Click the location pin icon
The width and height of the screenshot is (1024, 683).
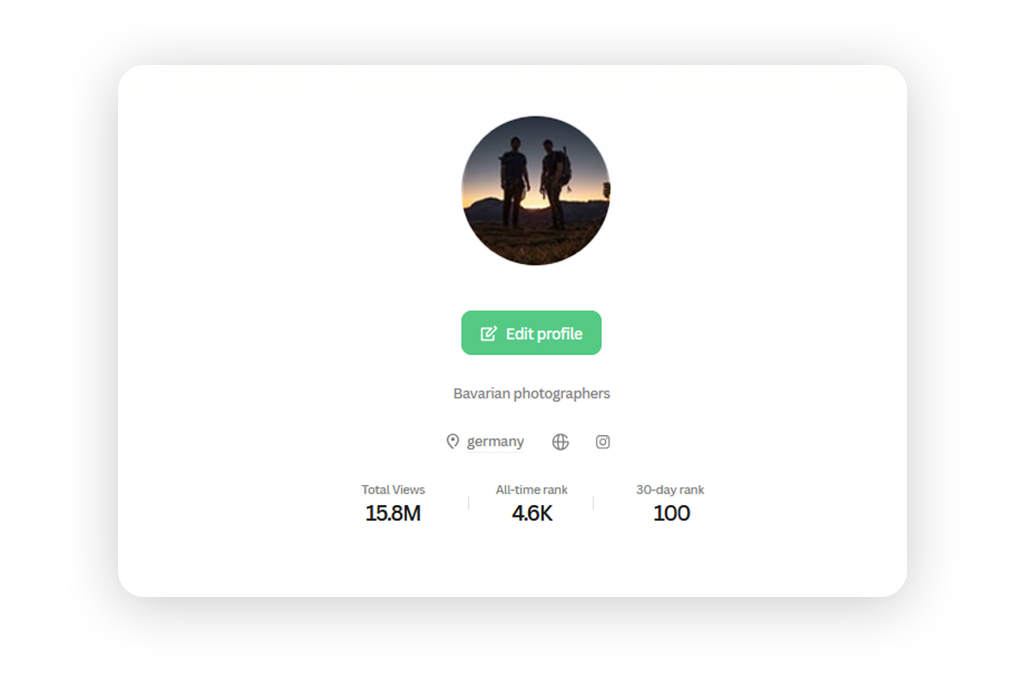click(x=453, y=442)
